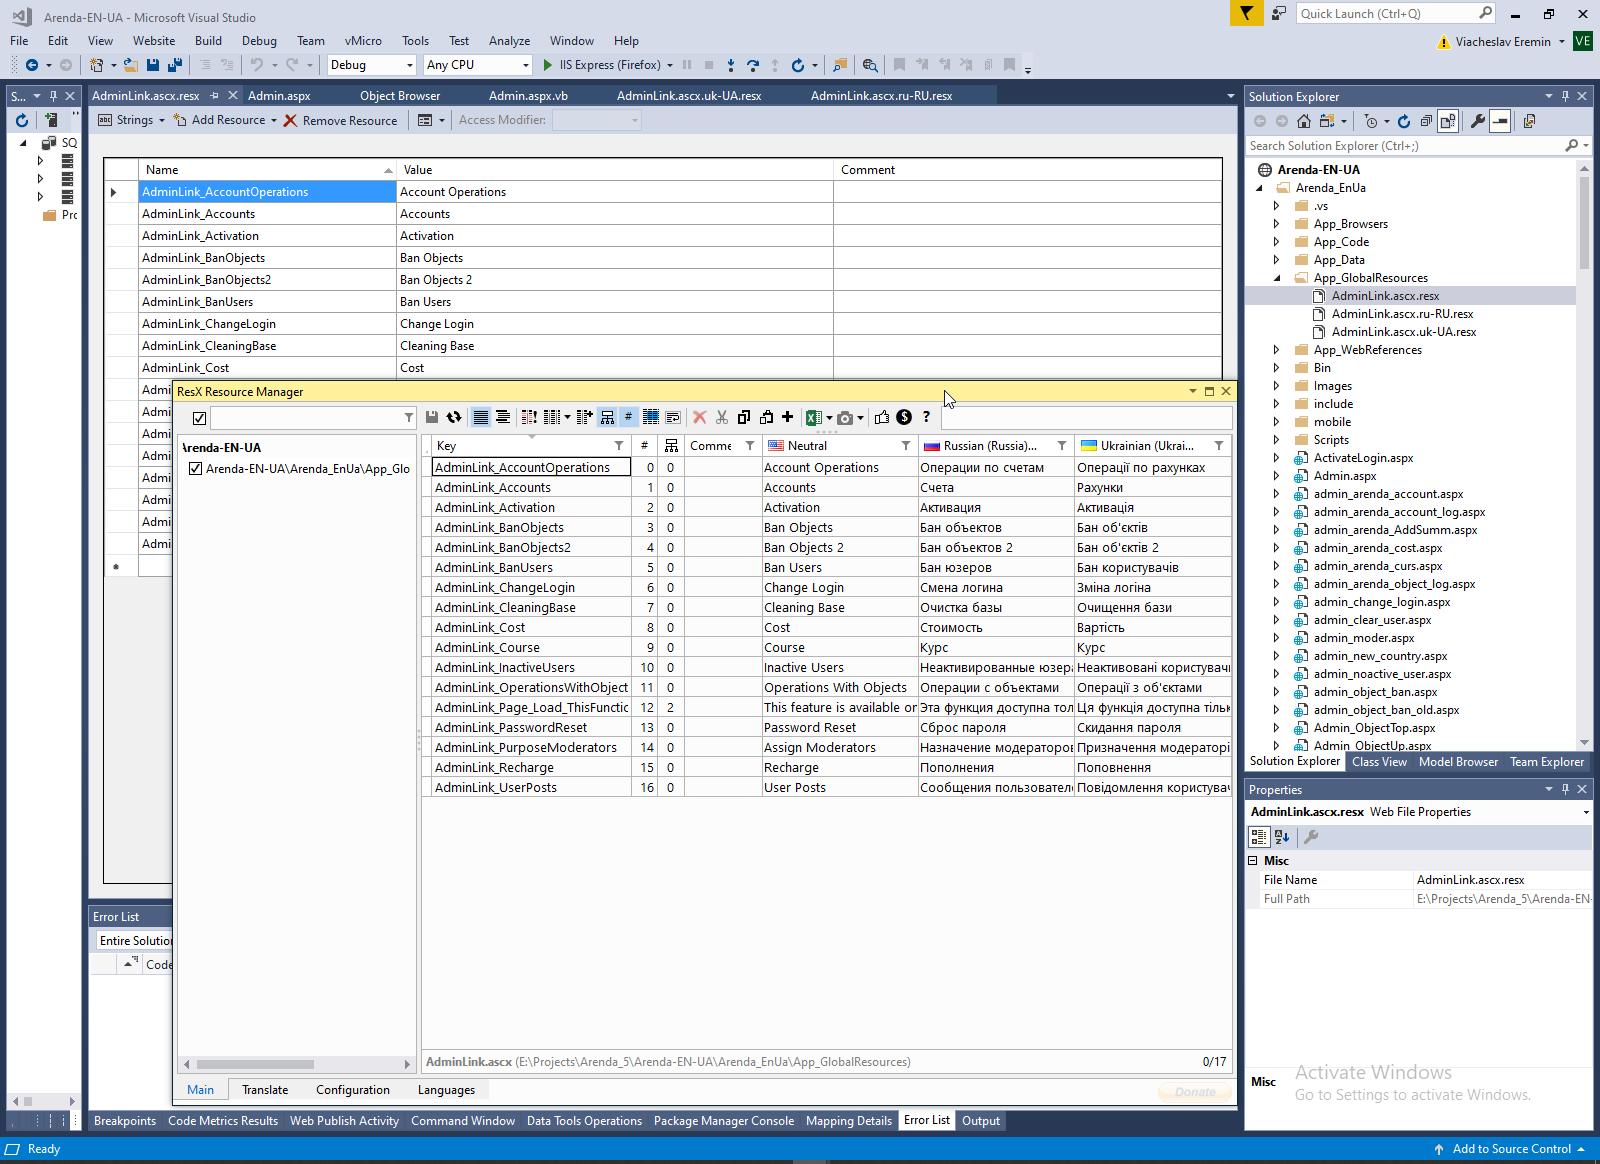Viewport: 1600px width, 1164px height.
Task: Toggle the select-all checkbox in ResX Manager
Action: tap(200, 418)
